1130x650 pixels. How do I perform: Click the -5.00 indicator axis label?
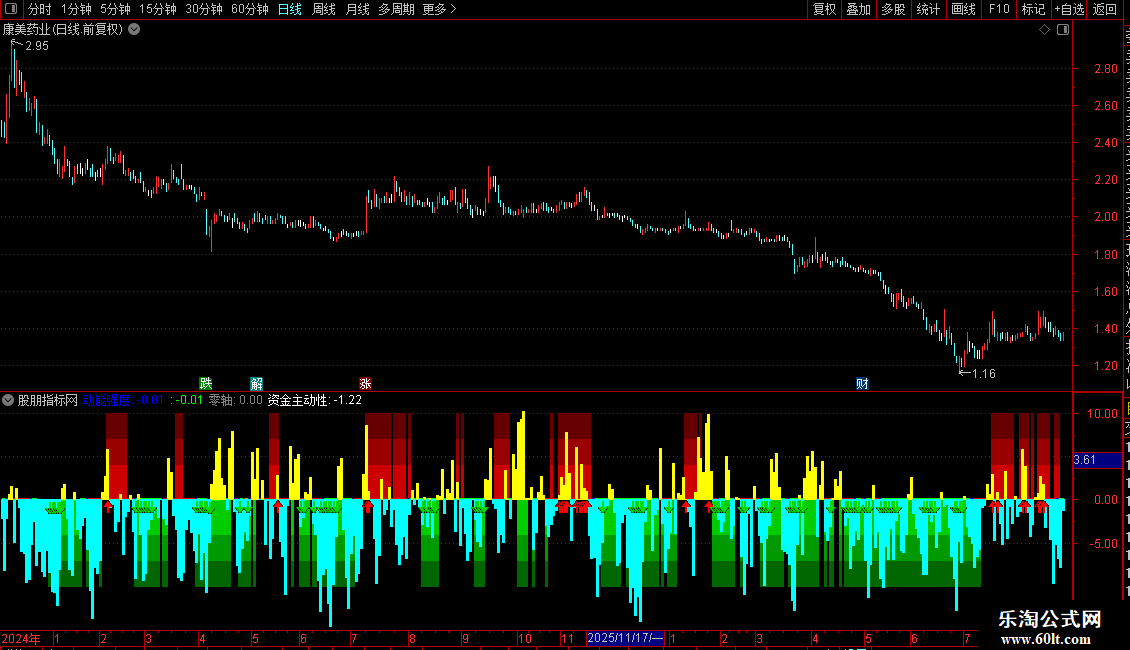click(x=1103, y=543)
